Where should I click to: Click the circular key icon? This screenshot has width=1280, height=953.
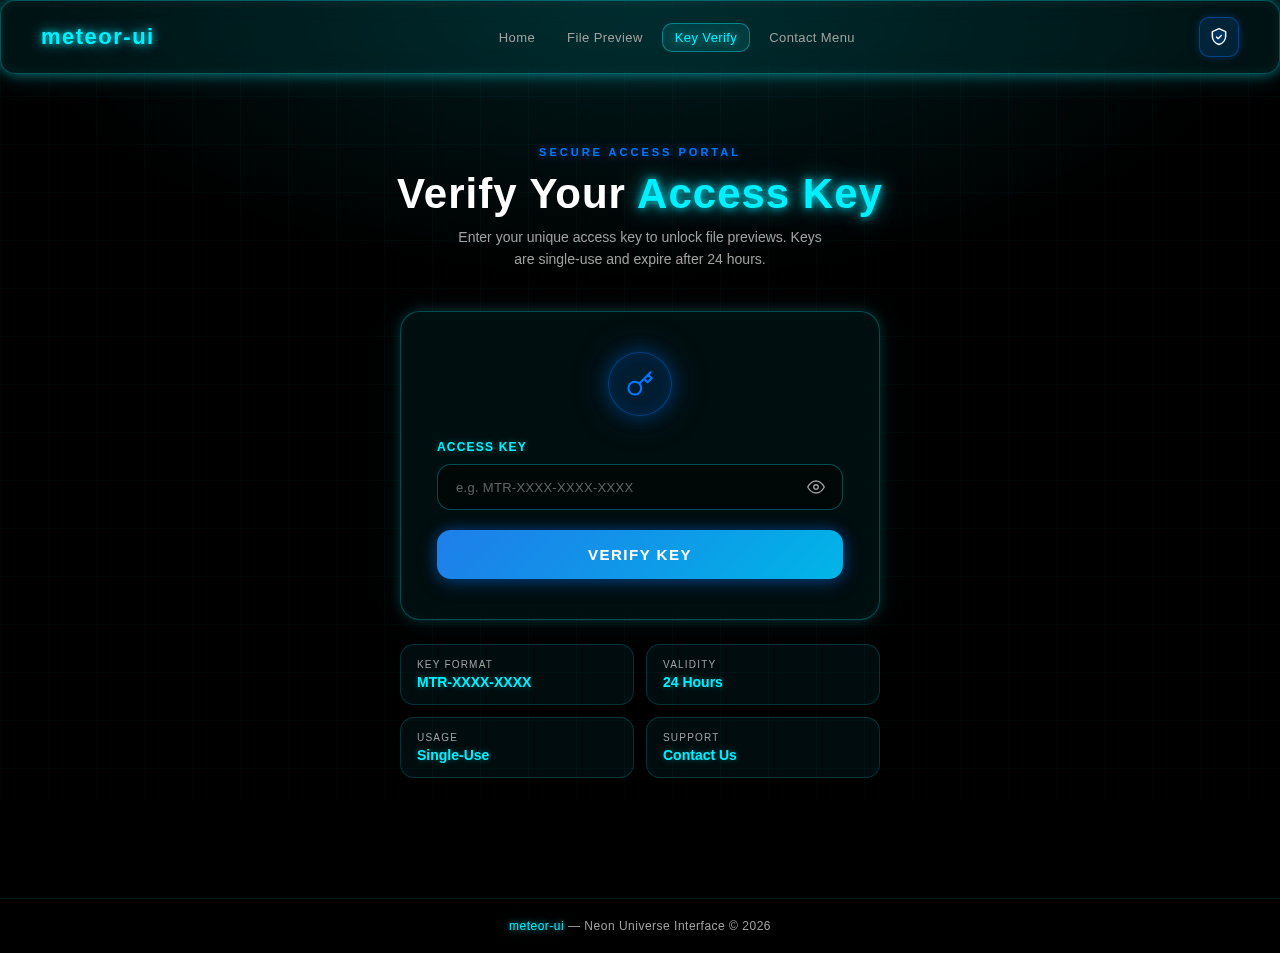pyautogui.click(x=640, y=384)
